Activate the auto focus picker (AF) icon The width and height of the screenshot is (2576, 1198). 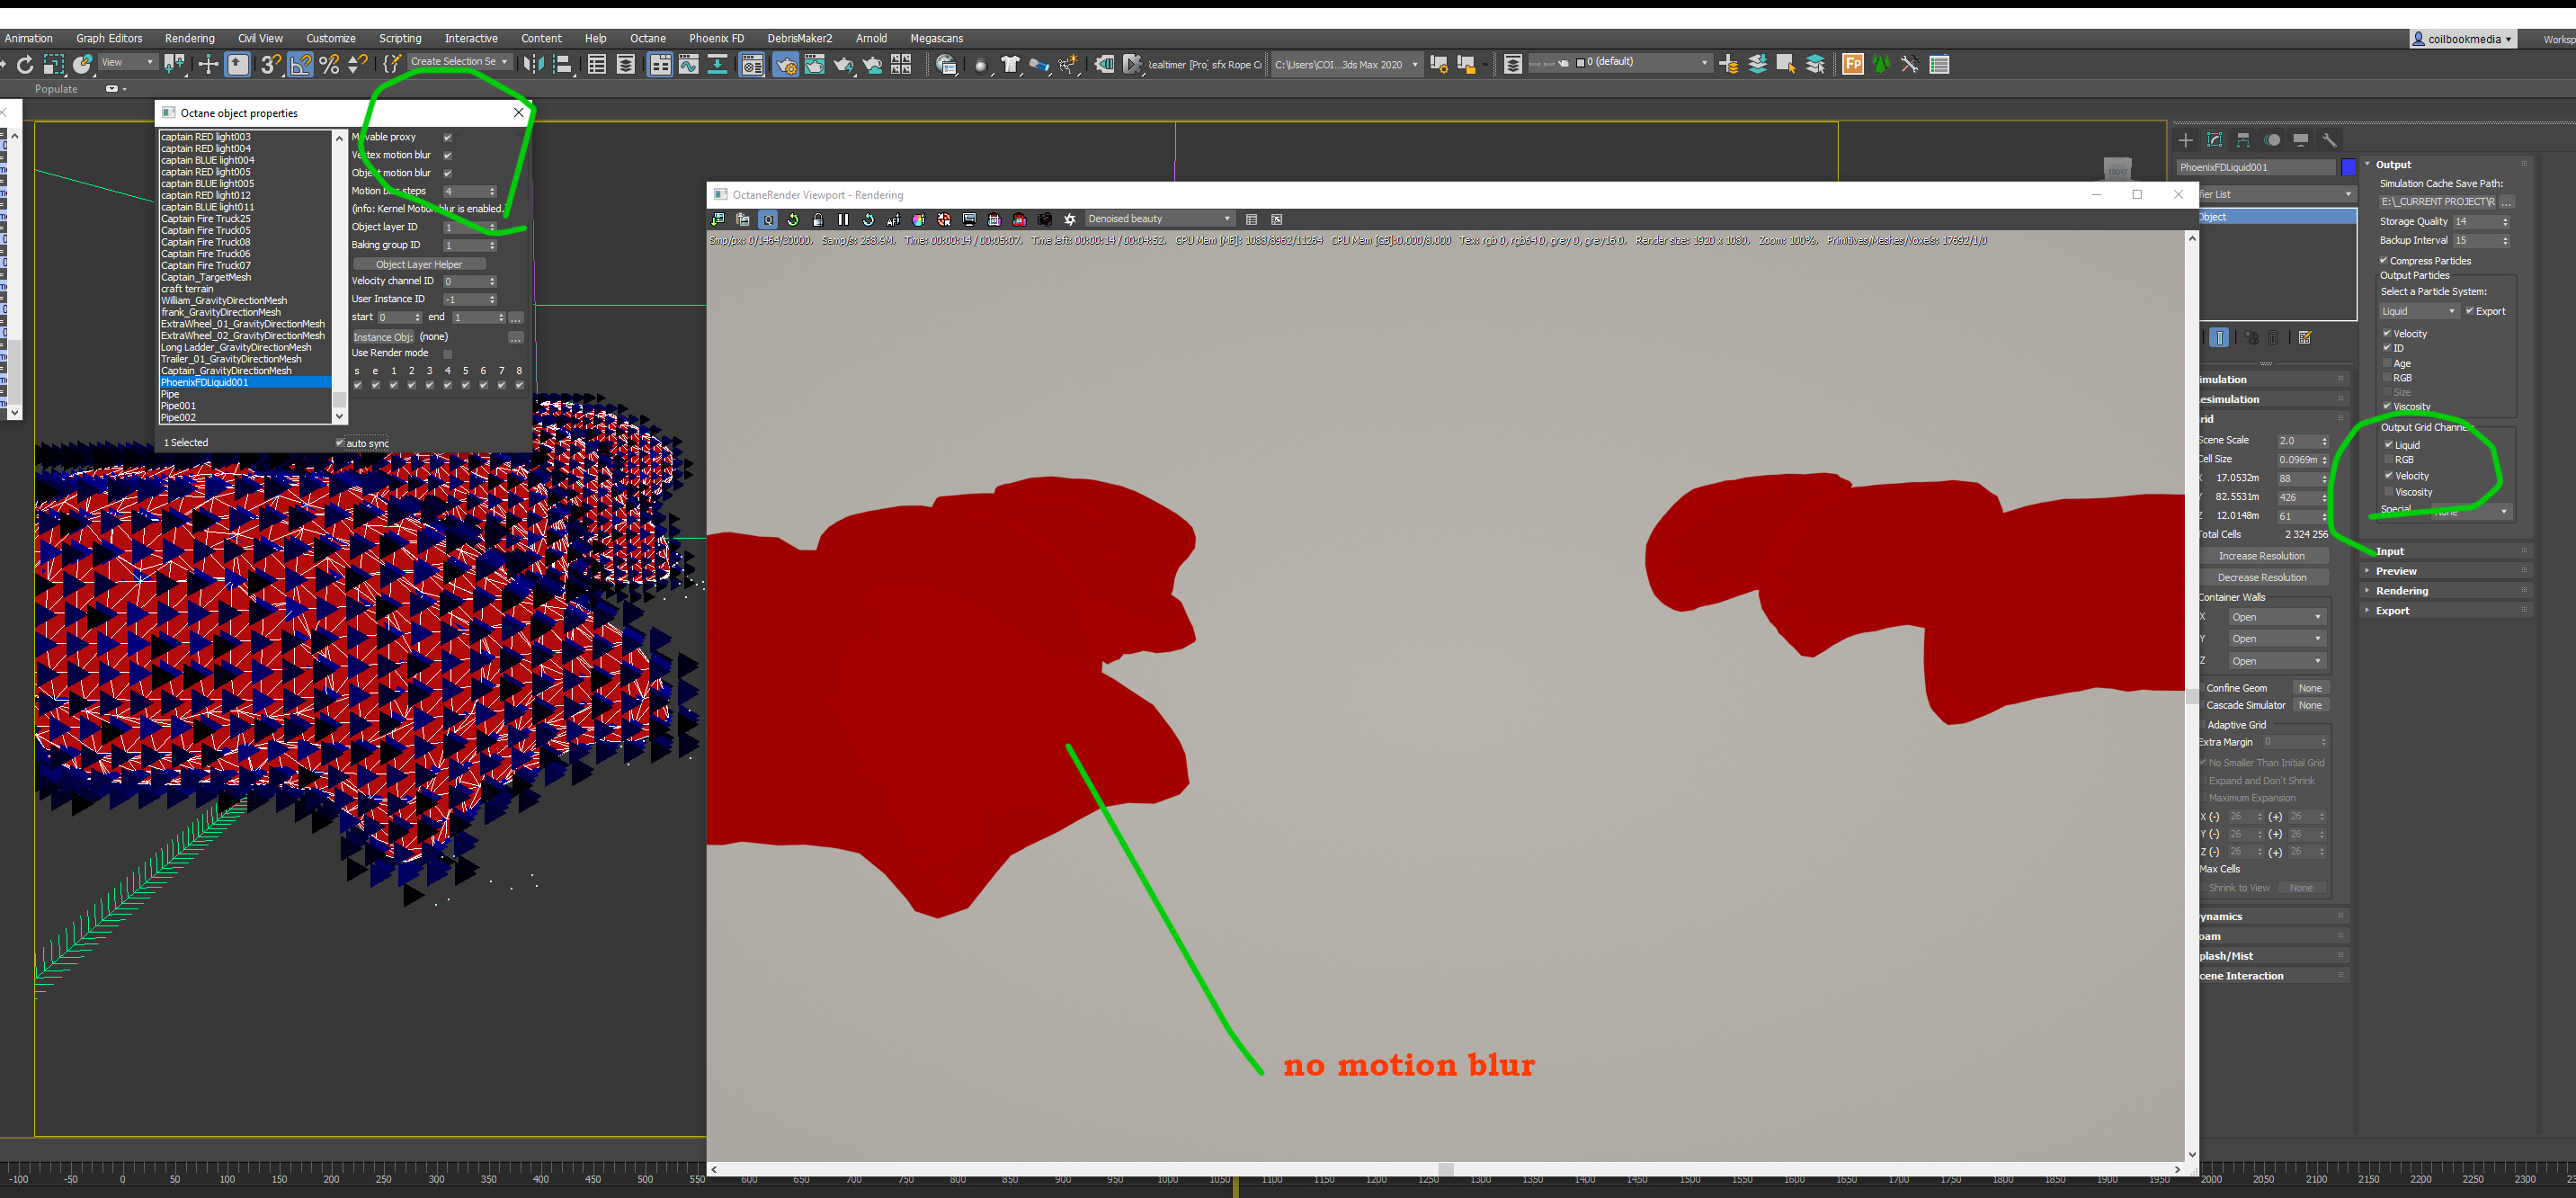point(893,219)
